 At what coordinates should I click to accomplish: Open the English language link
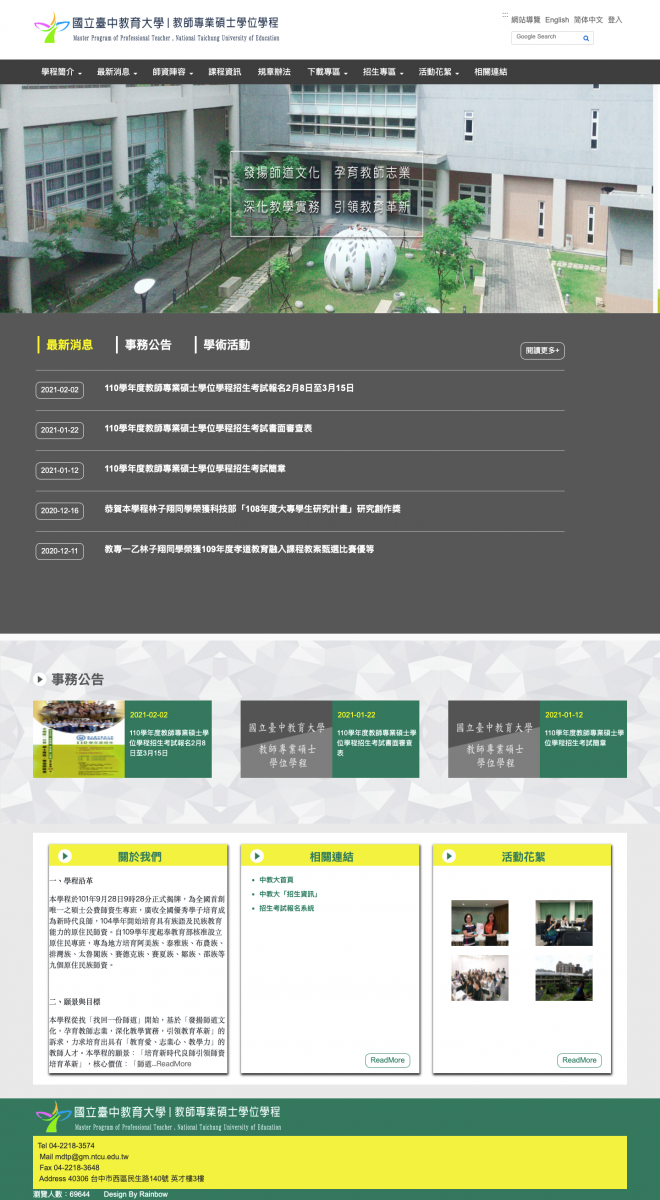(557, 20)
